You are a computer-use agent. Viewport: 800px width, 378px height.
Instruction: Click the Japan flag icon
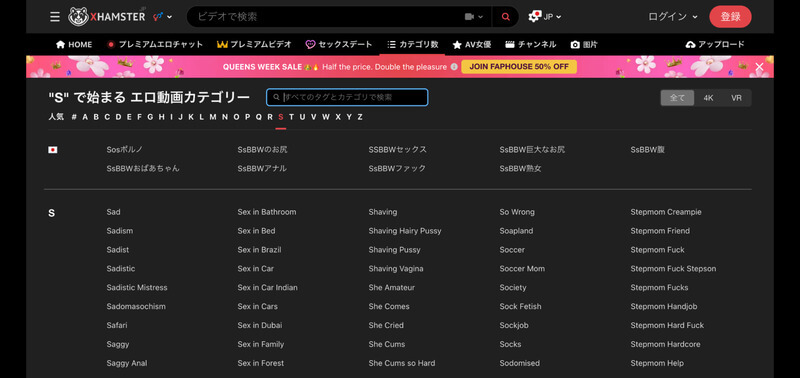[53, 150]
